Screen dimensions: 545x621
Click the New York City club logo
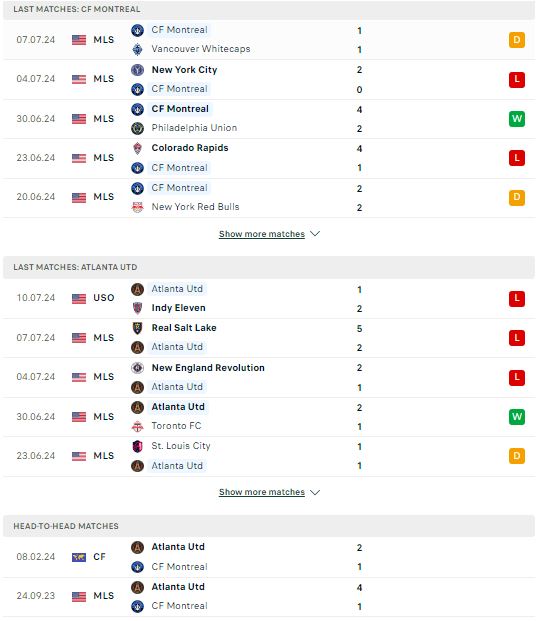pyautogui.click(x=137, y=70)
